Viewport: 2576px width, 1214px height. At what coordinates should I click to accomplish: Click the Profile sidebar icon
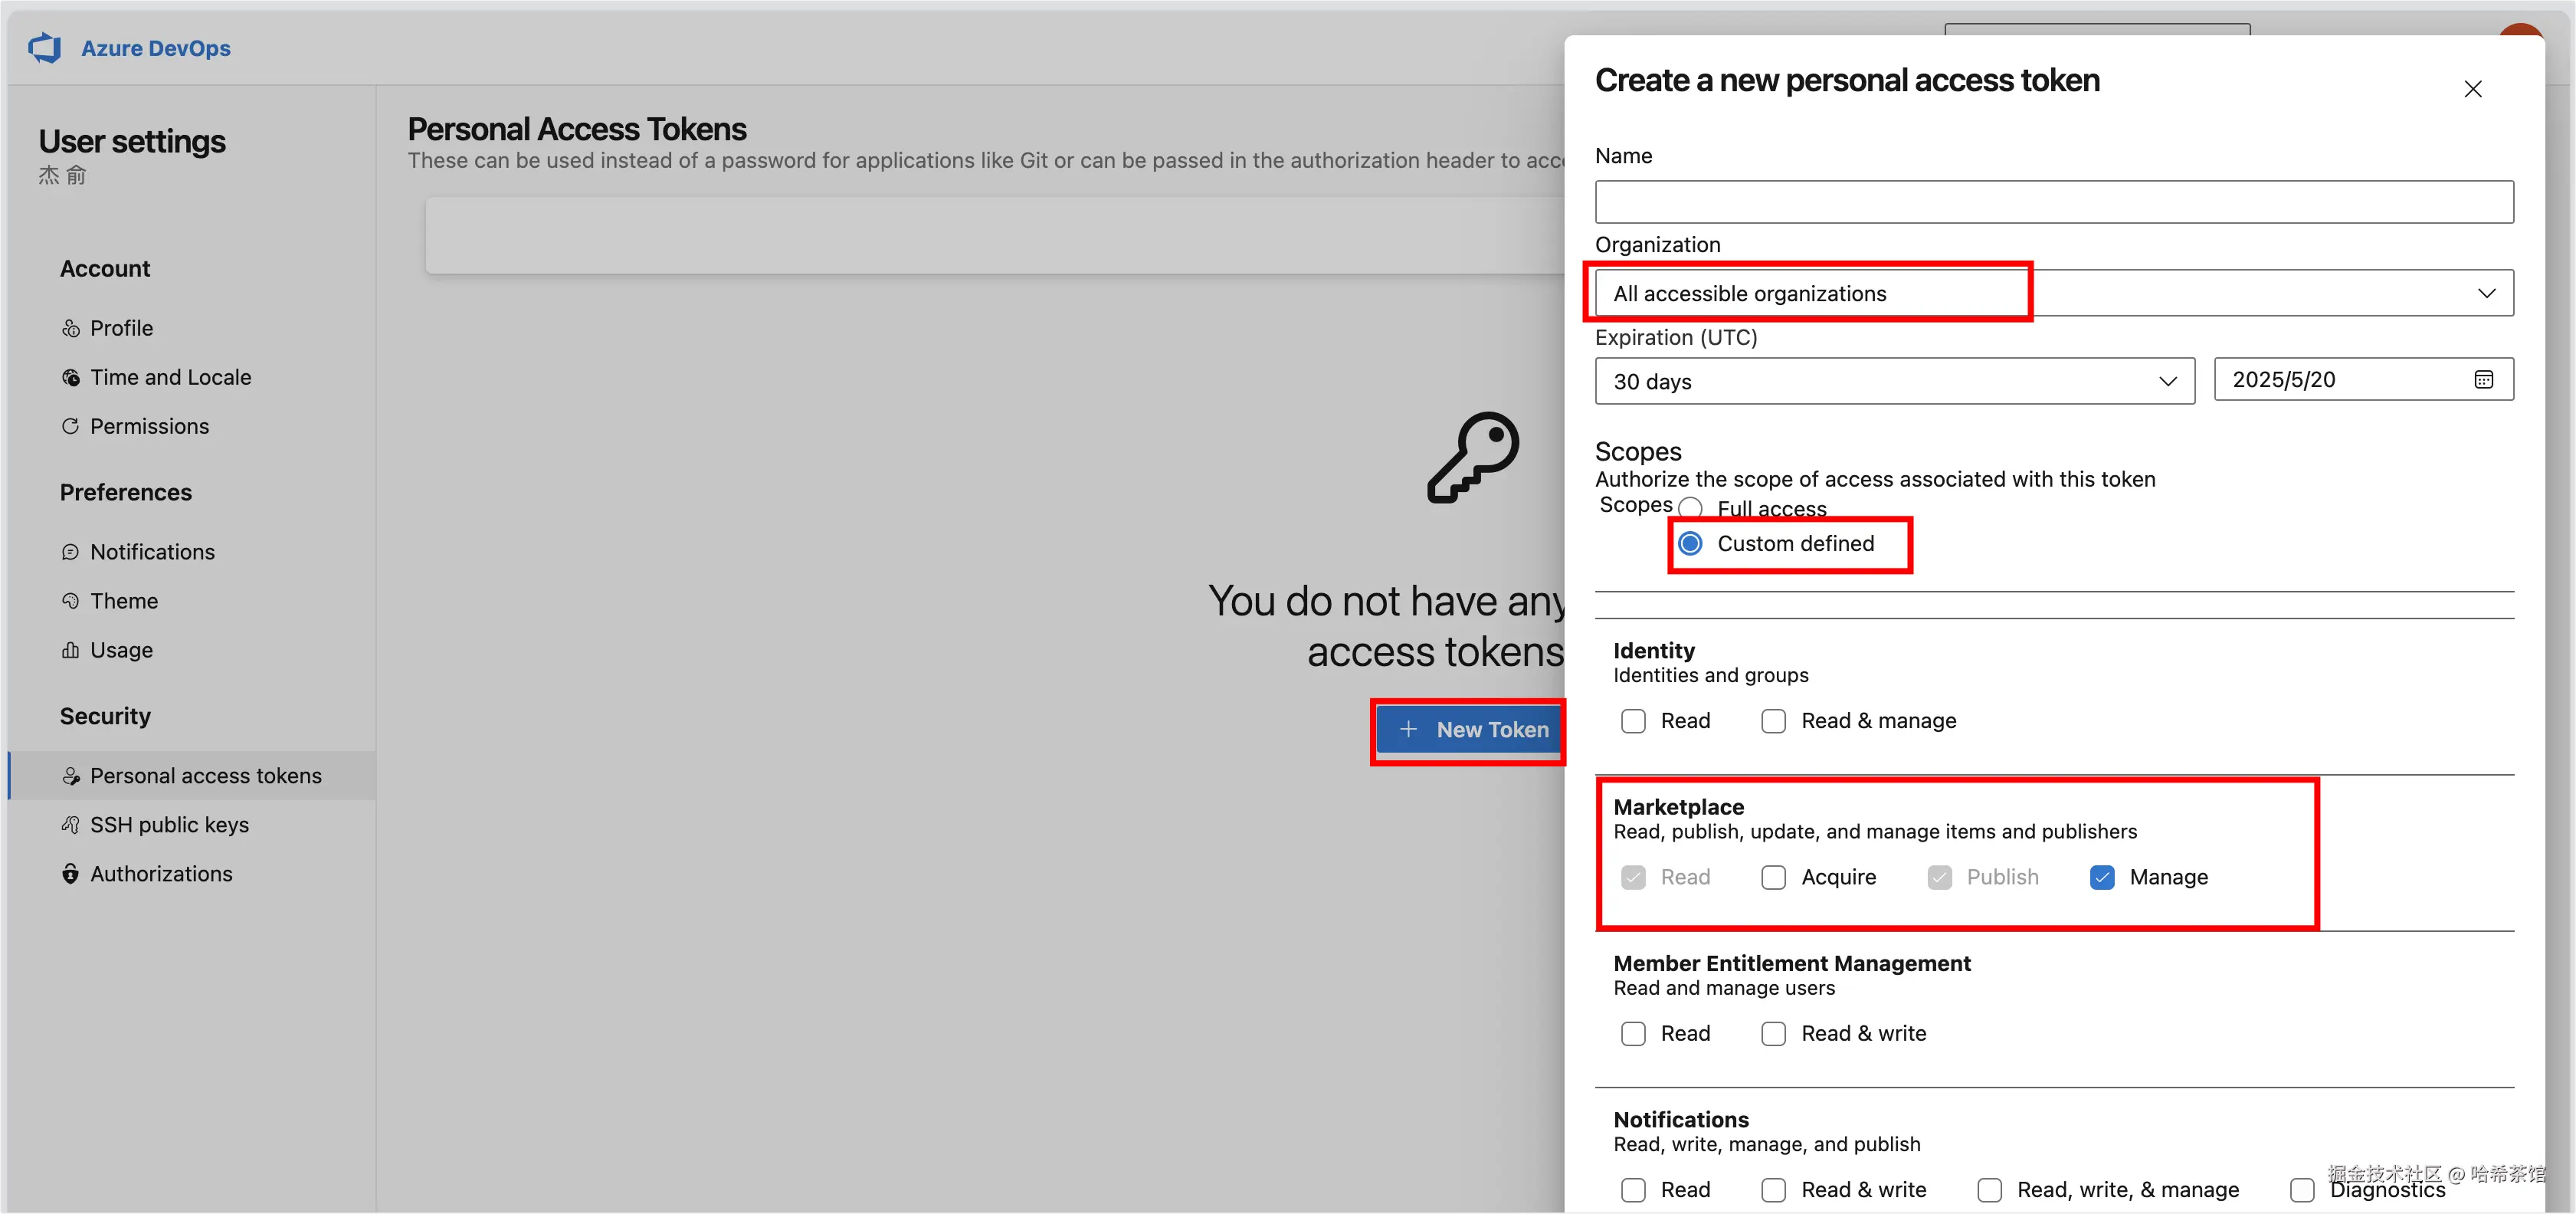[x=70, y=328]
